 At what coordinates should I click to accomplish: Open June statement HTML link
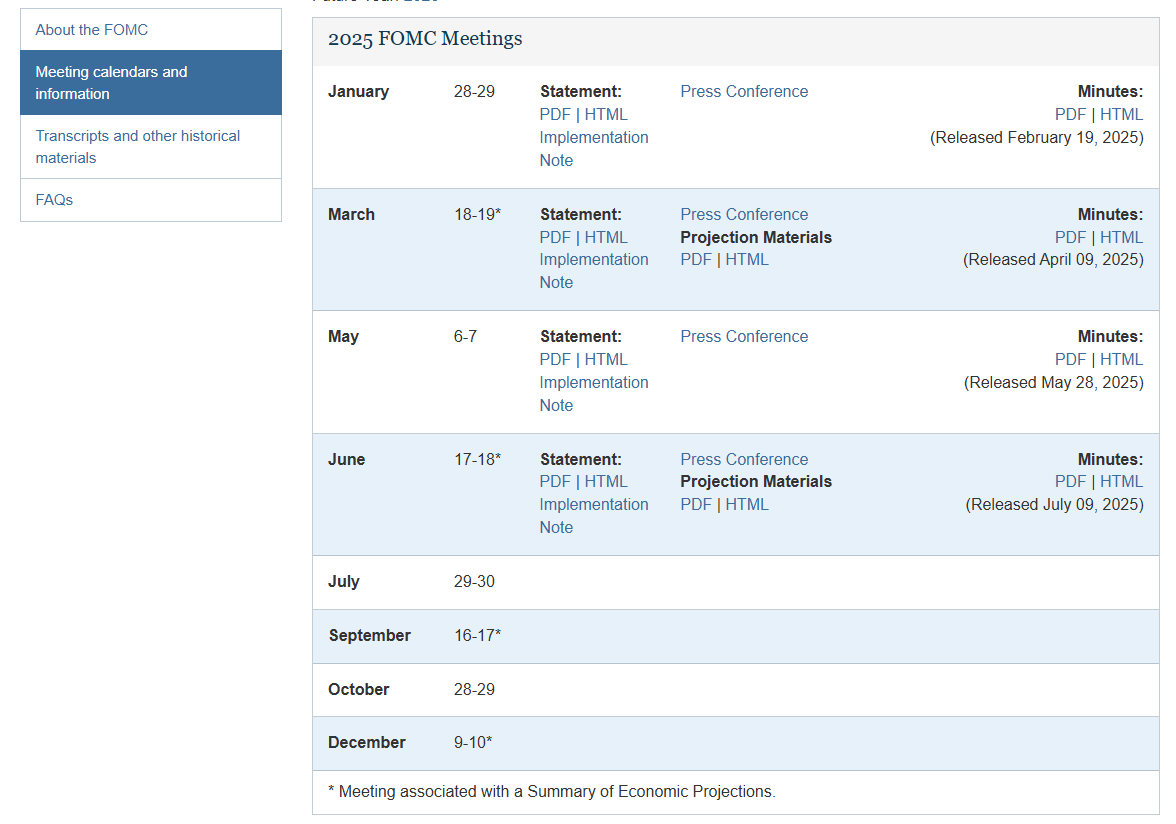click(x=606, y=482)
